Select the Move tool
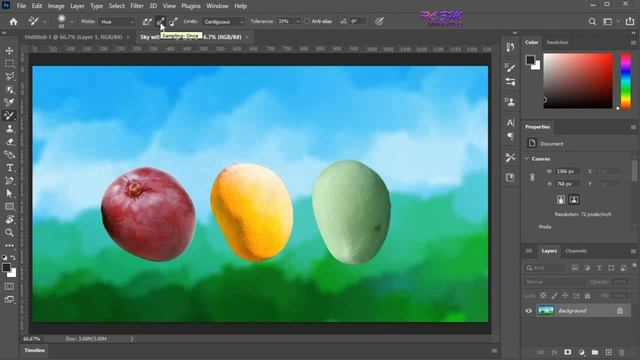The width and height of the screenshot is (640, 360). click(9, 51)
